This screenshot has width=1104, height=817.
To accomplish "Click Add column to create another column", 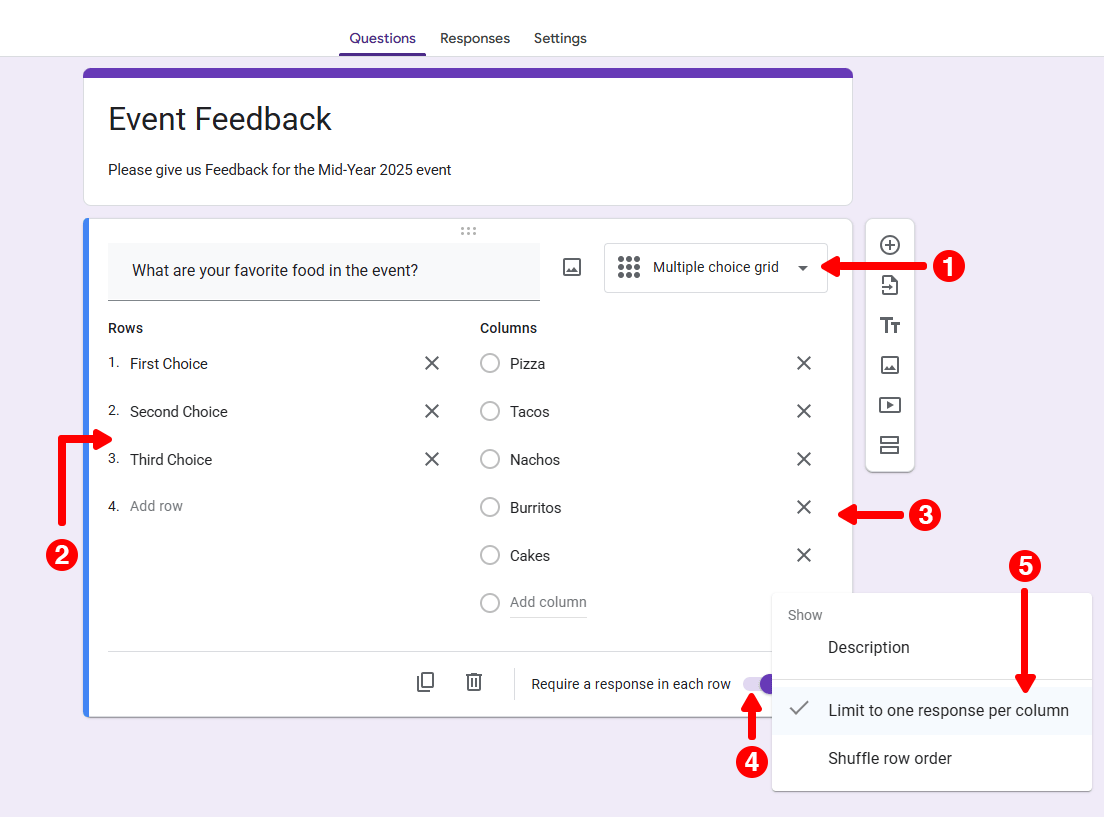I will [547, 602].
